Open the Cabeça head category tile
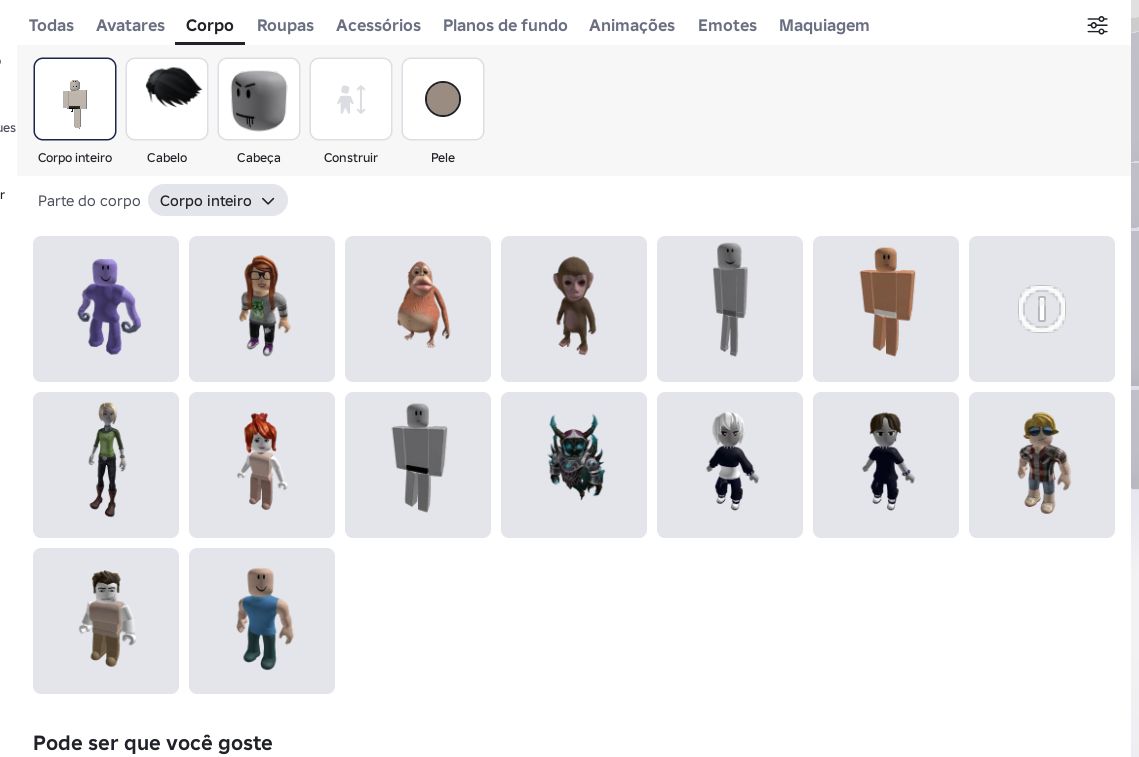 tap(259, 99)
